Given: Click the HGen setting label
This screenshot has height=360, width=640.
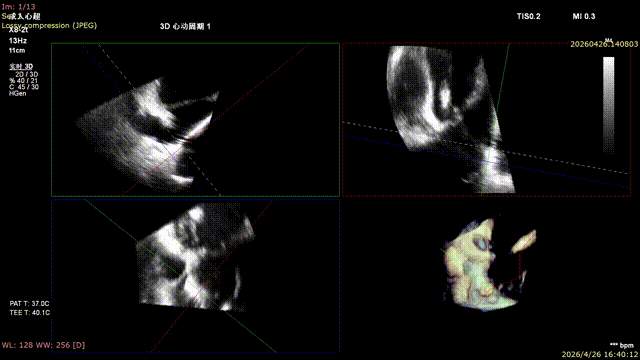Looking at the screenshot, I should coord(18,93).
